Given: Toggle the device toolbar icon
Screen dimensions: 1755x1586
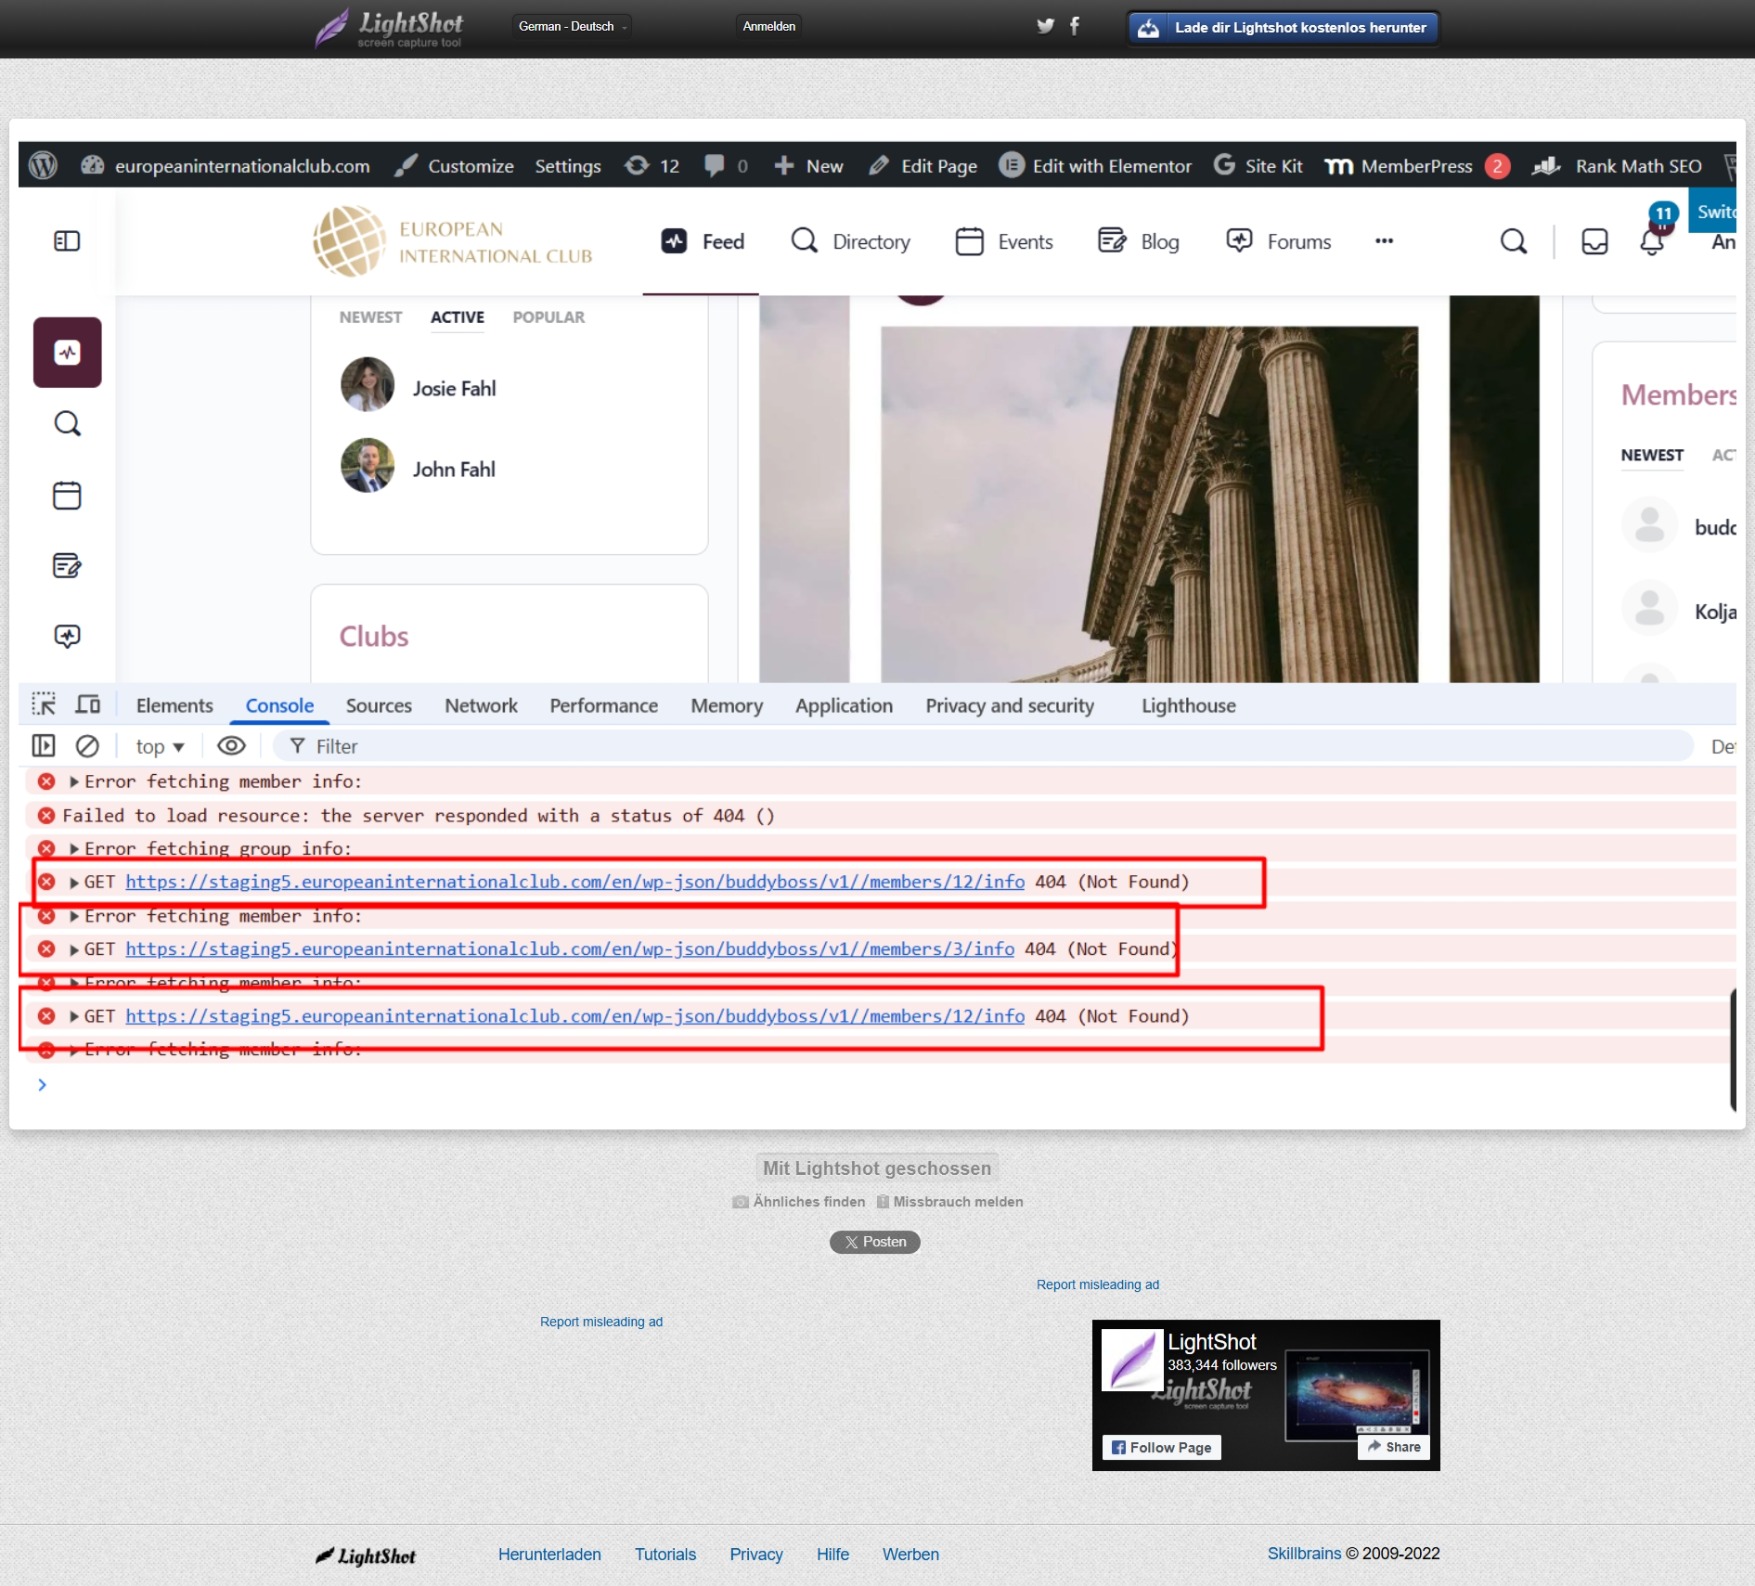Looking at the screenshot, I should click(x=88, y=705).
